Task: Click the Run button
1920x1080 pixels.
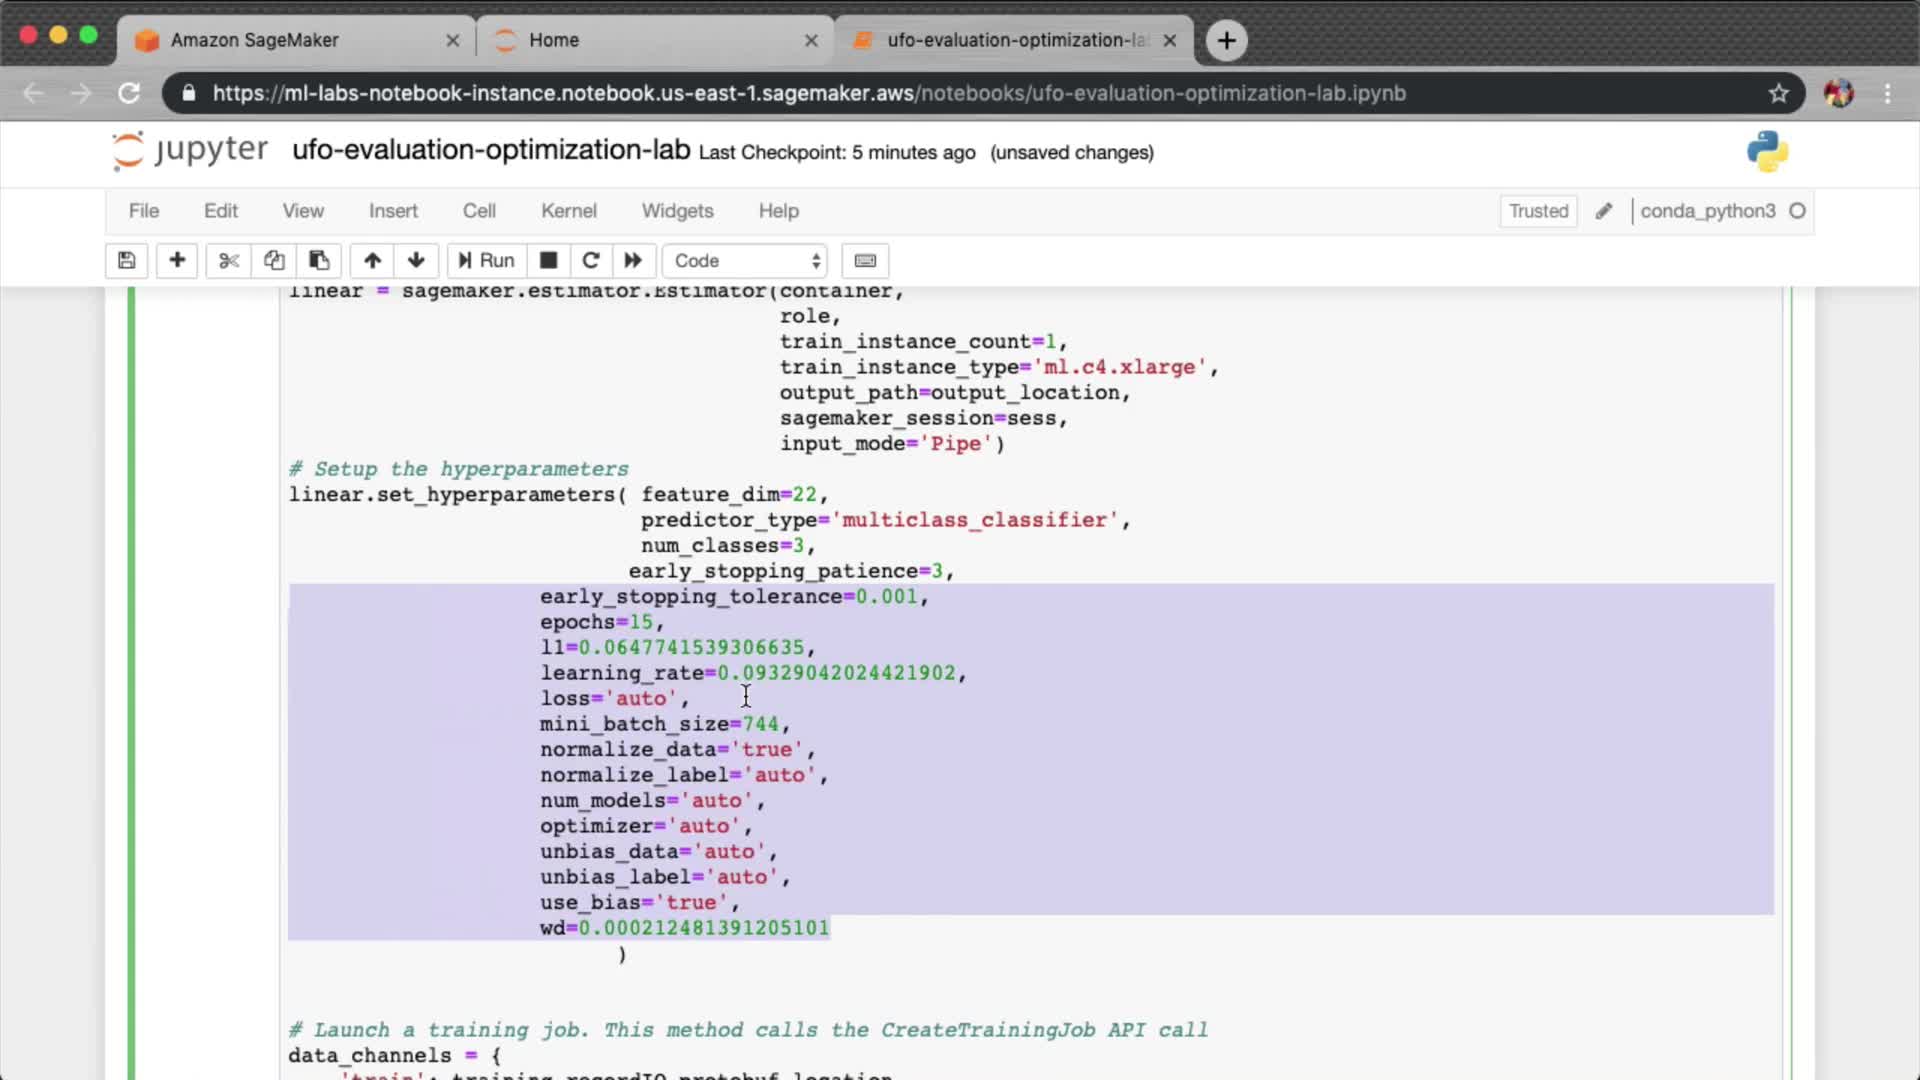Action: (x=486, y=261)
